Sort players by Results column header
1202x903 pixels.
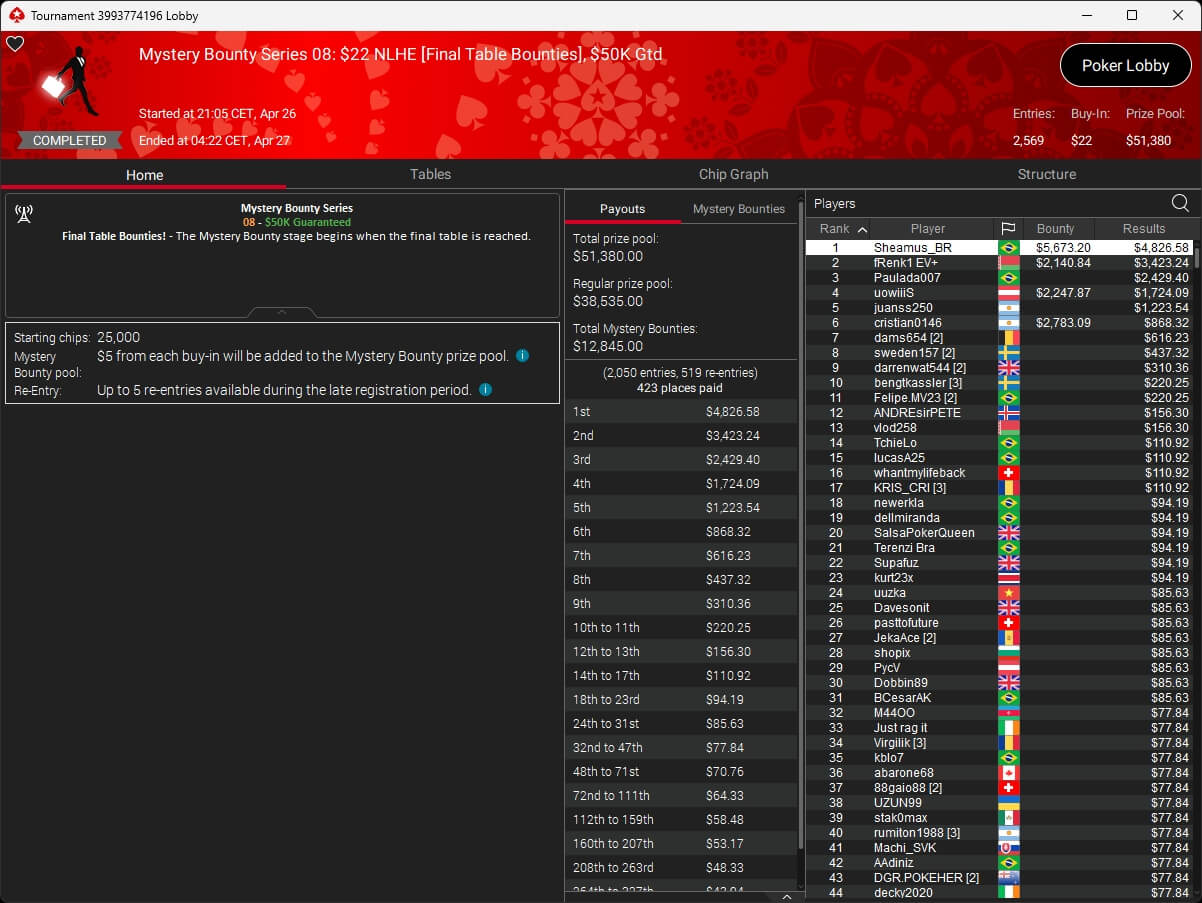point(1143,229)
